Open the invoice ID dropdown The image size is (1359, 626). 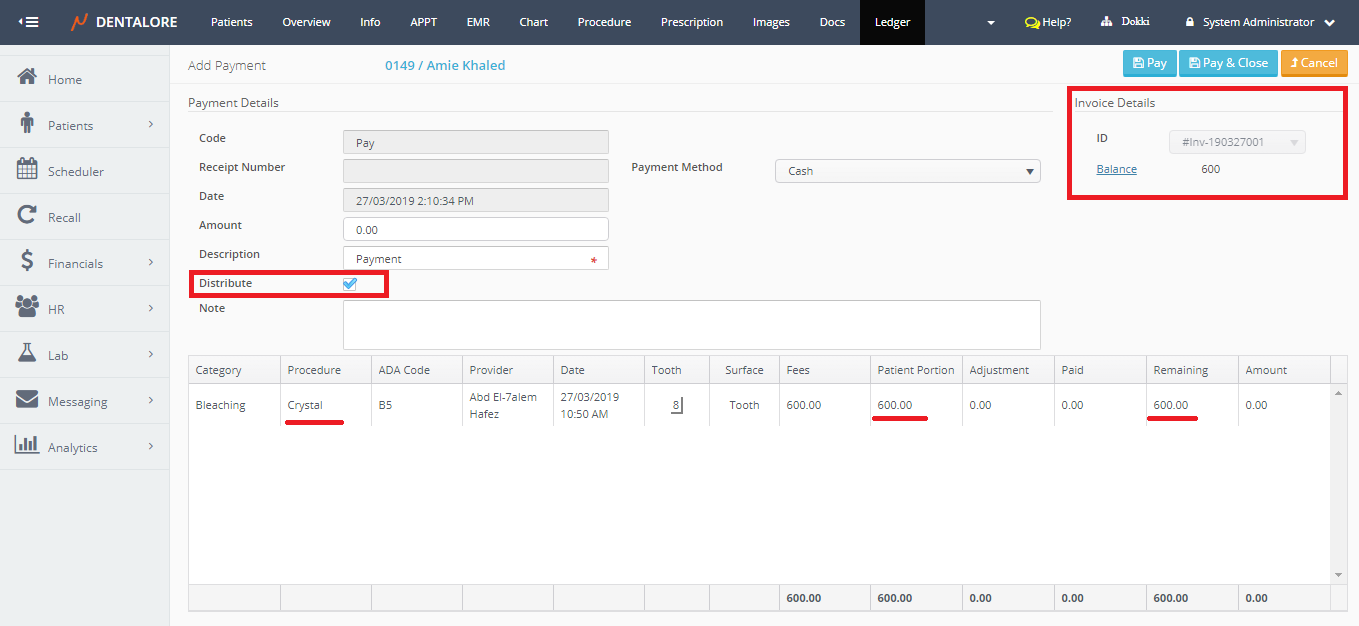coord(1237,142)
